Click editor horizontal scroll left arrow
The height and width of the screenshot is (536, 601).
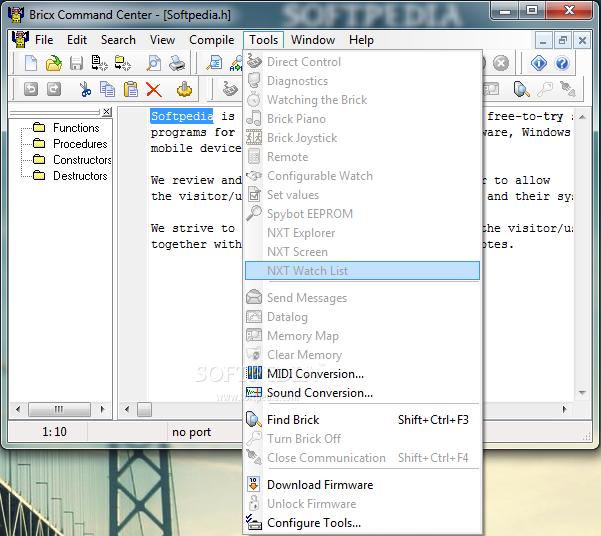127,409
